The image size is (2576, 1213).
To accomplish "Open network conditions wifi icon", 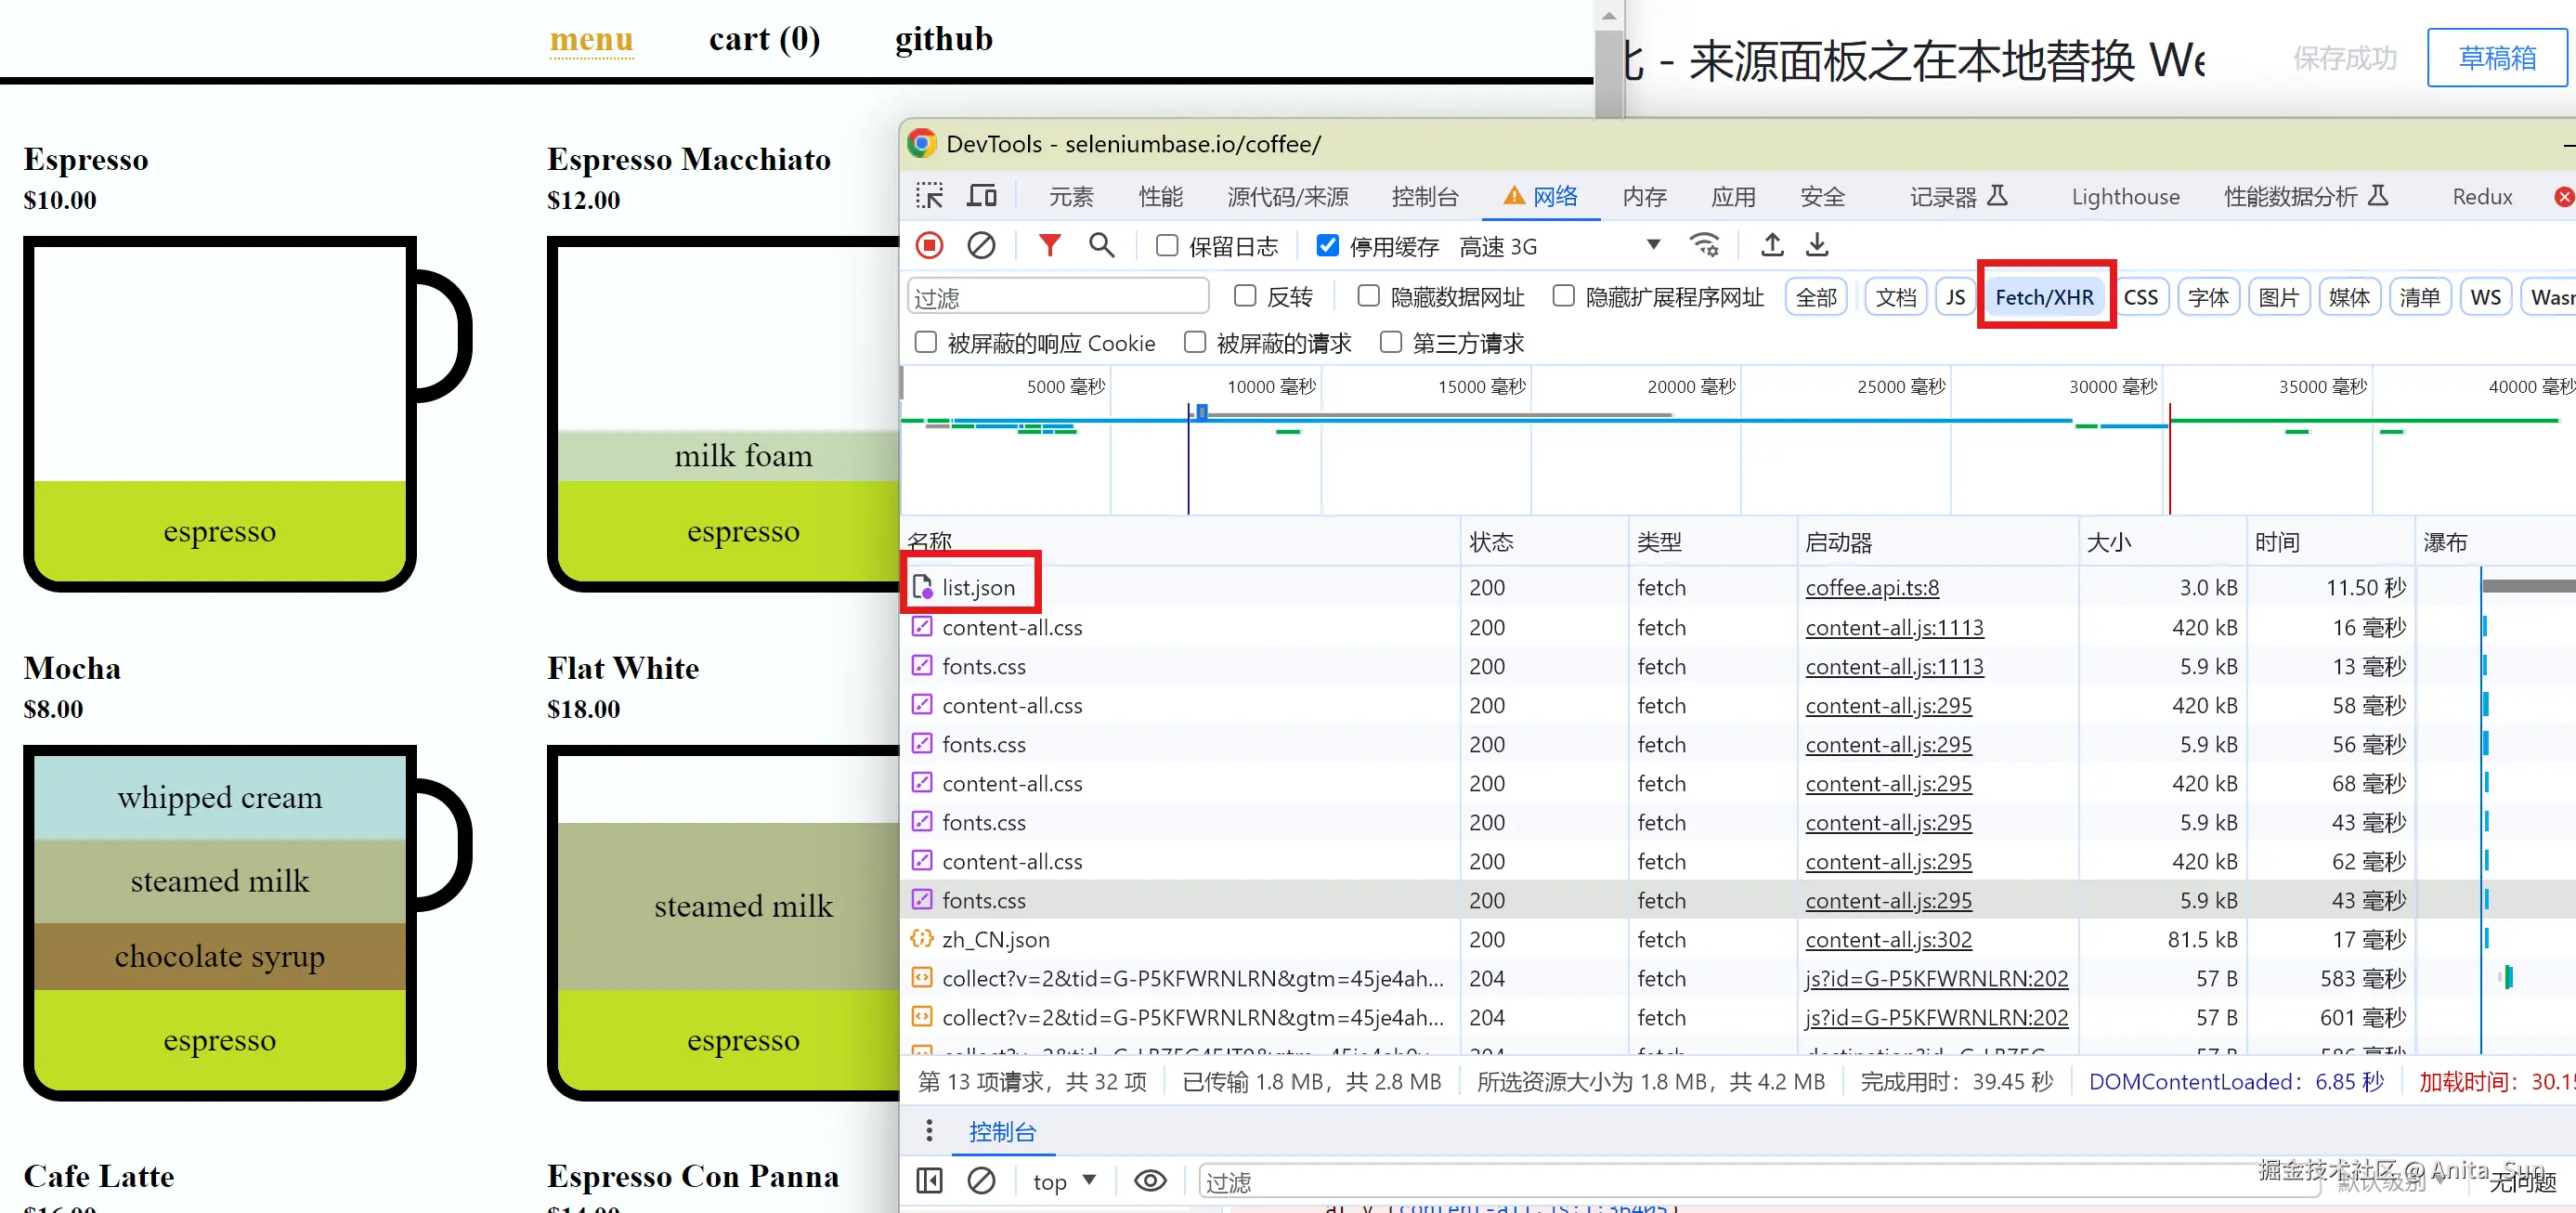I will click(1704, 245).
